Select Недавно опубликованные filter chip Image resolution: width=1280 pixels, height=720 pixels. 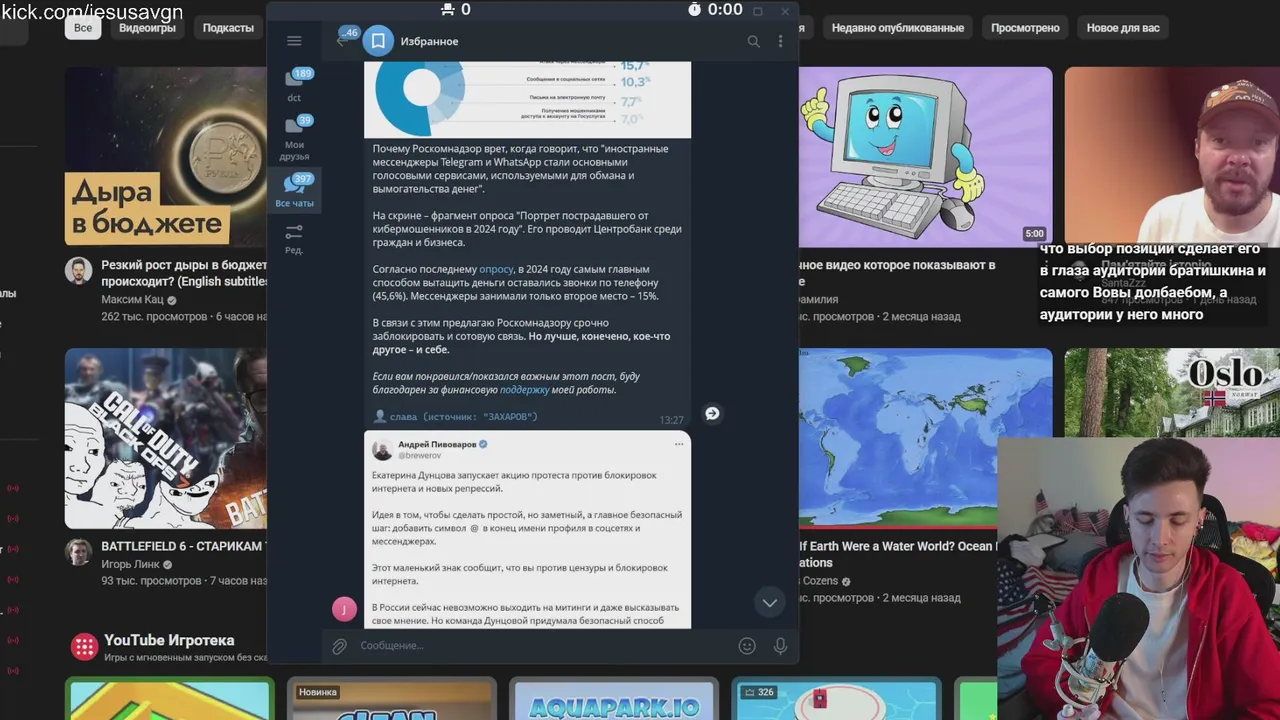(x=897, y=28)
